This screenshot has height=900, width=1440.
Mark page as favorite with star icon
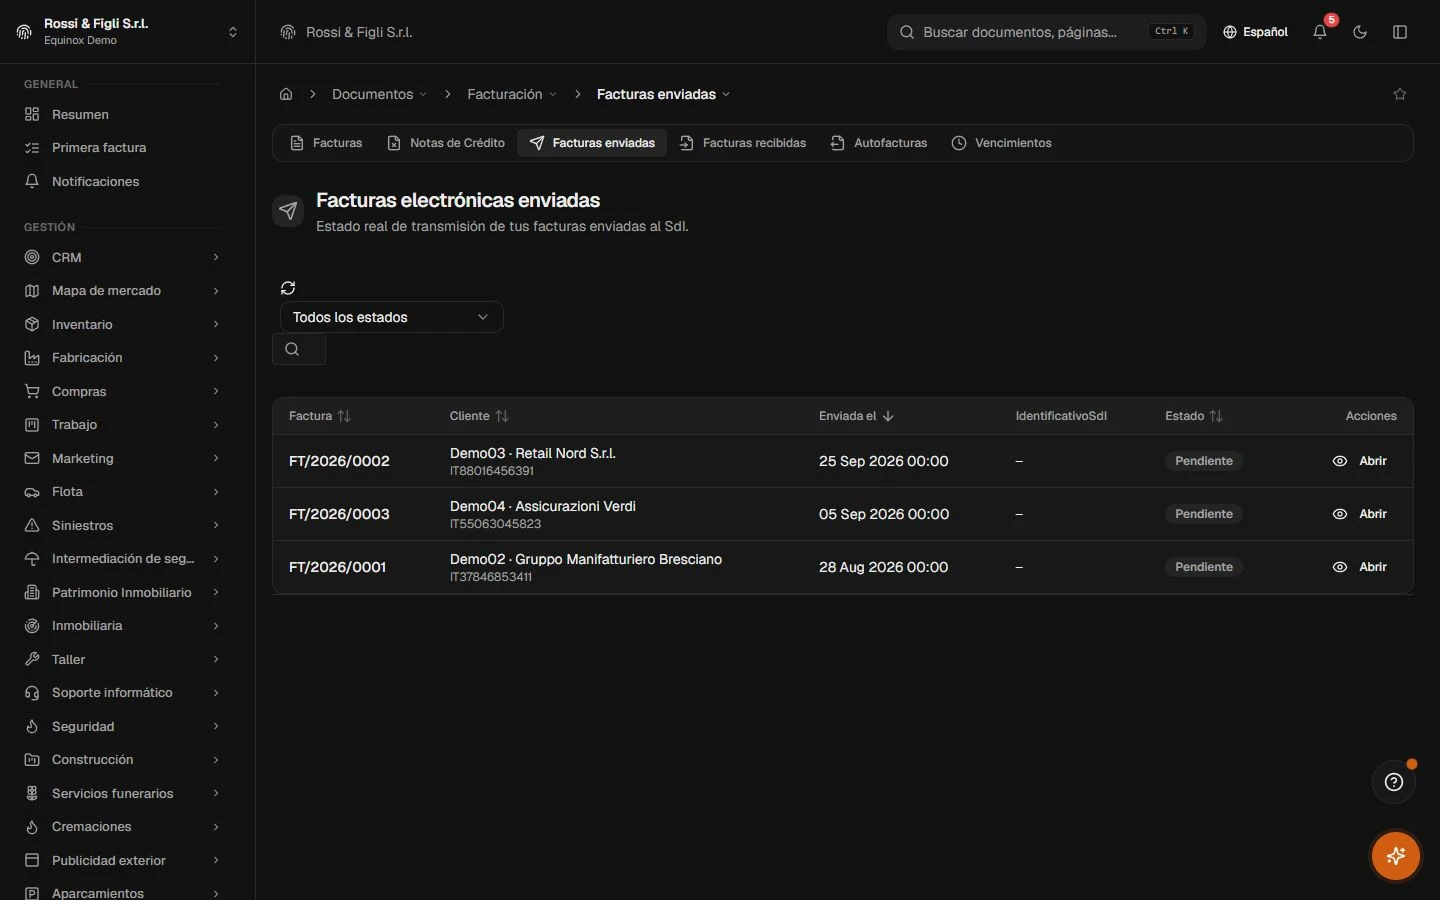(1400, 94)
